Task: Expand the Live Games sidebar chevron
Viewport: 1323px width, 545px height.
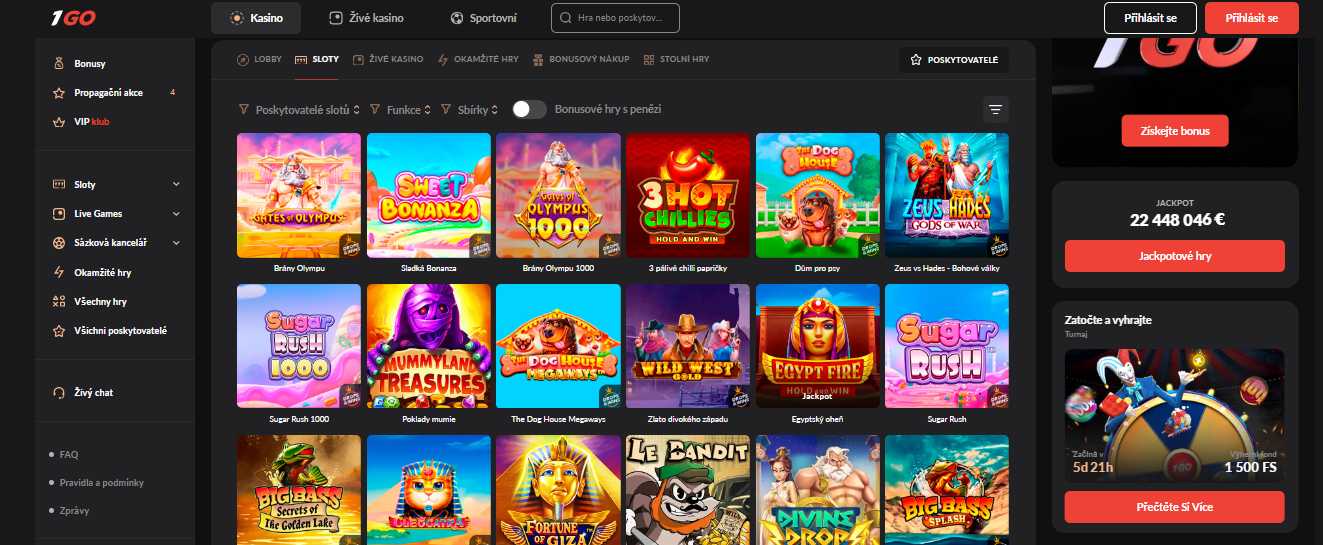Action: click(x=176, y=214)
